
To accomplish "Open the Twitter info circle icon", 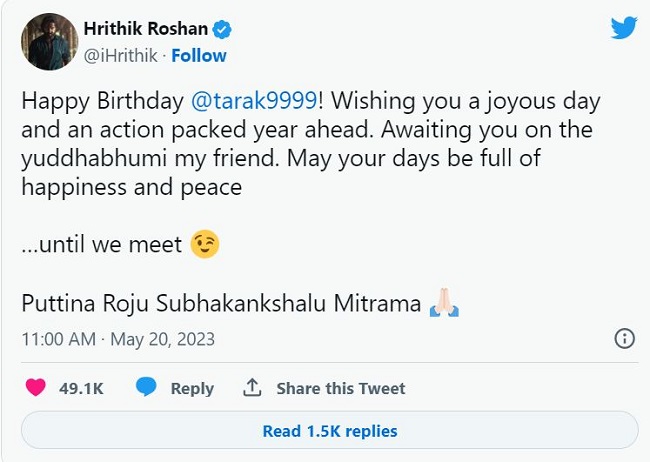I will point(623,338).
